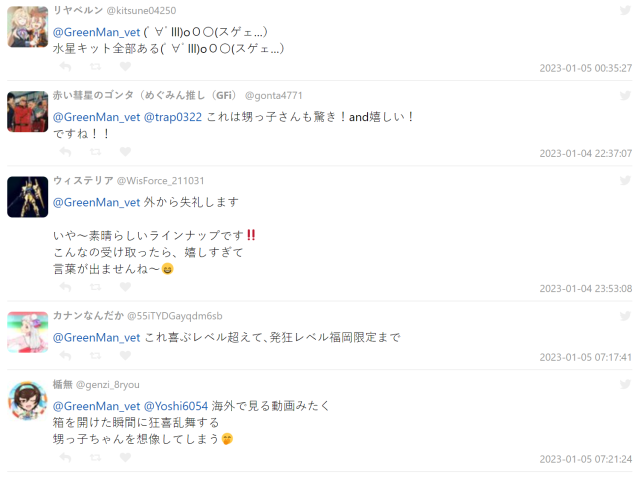Viewport: 640px width, 478px height.
Task: Open @GreenMan_vet mention in WisForce tweet
Action: pyautogui.click(x=96, y=202)
